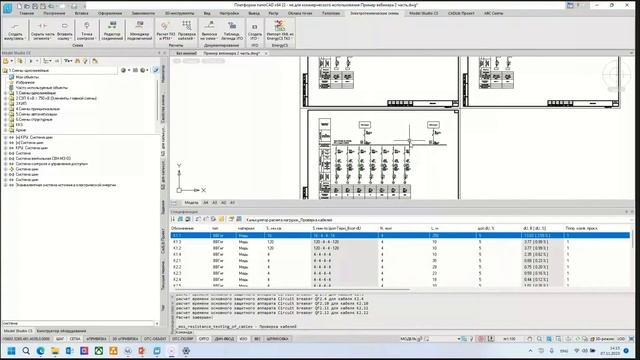The width and height of the screenshot is (640, 360).
Task: Toggle ШТРИХОВКА in status bar
Action: coord(278,339)
